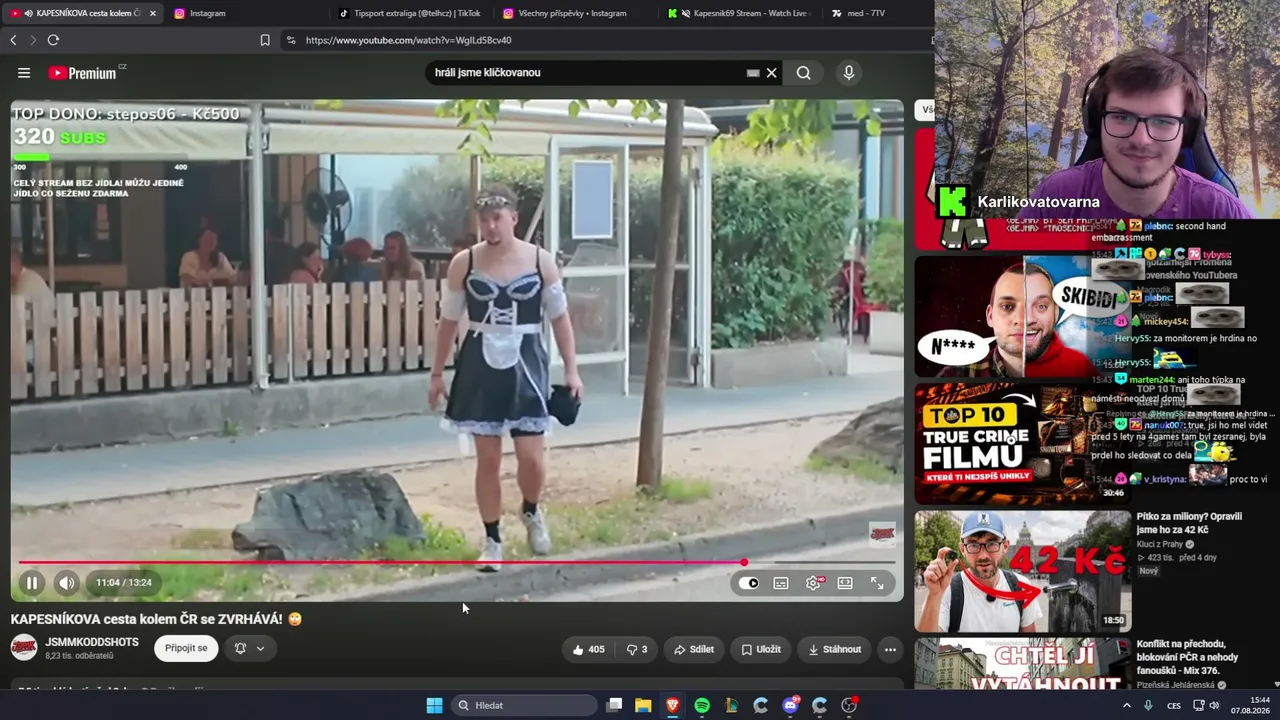Open site settings icon in the address bar
The width and height of the screenshot is (1280, 720).
291,40
